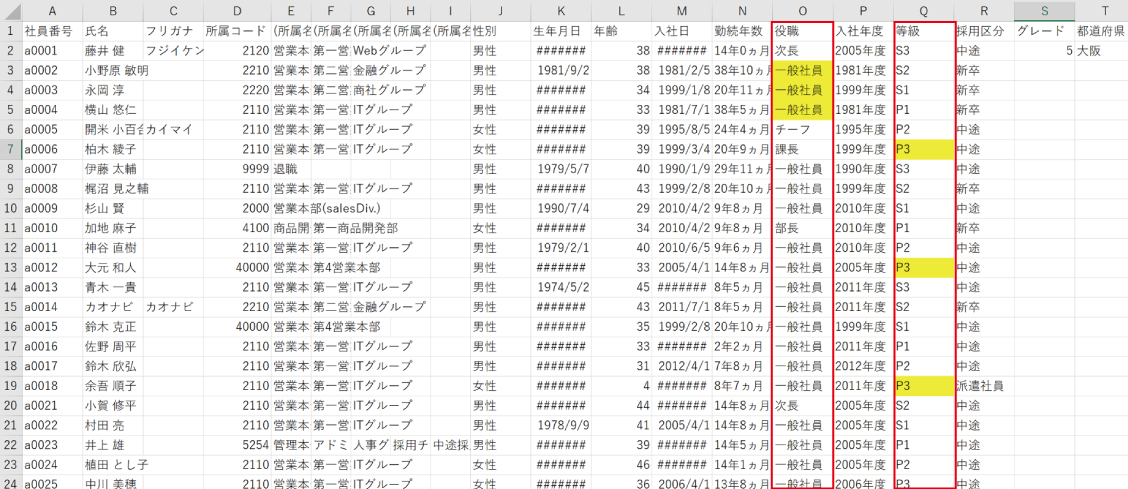This screenshot has height=489, width=1128.
Task: Select row 19 header
Action: click(9, 385)
